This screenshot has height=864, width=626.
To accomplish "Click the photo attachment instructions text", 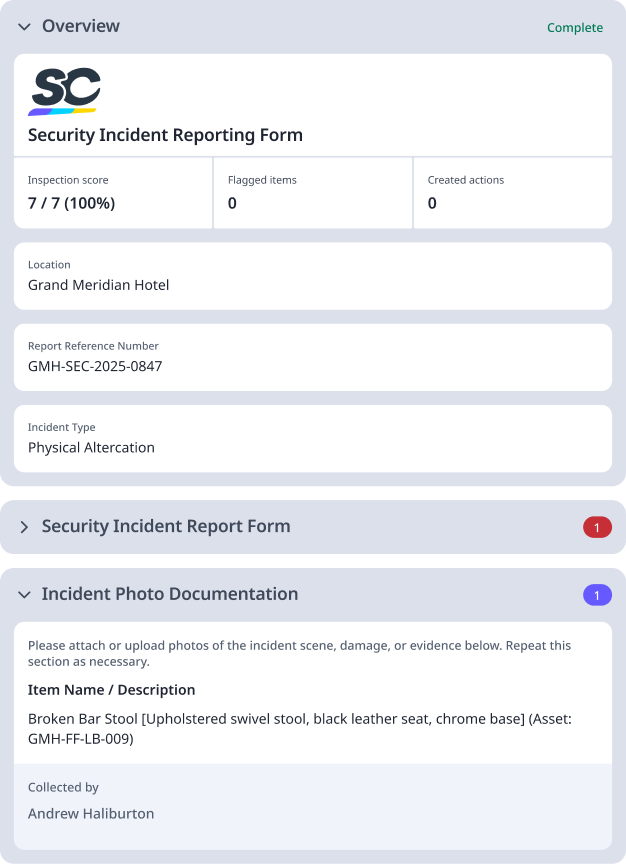I will [x=300, y=654].
